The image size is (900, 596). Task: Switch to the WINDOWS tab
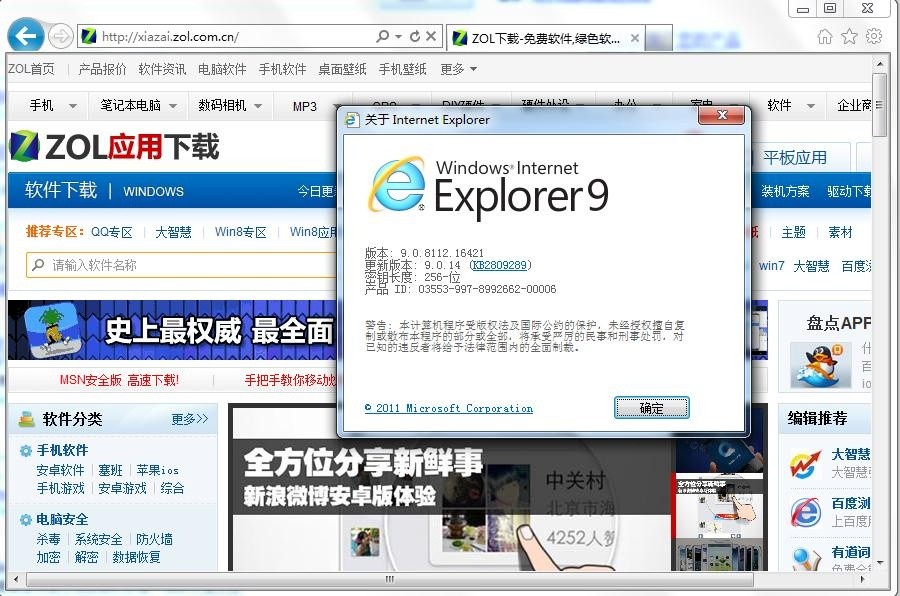tap(153, 191)
